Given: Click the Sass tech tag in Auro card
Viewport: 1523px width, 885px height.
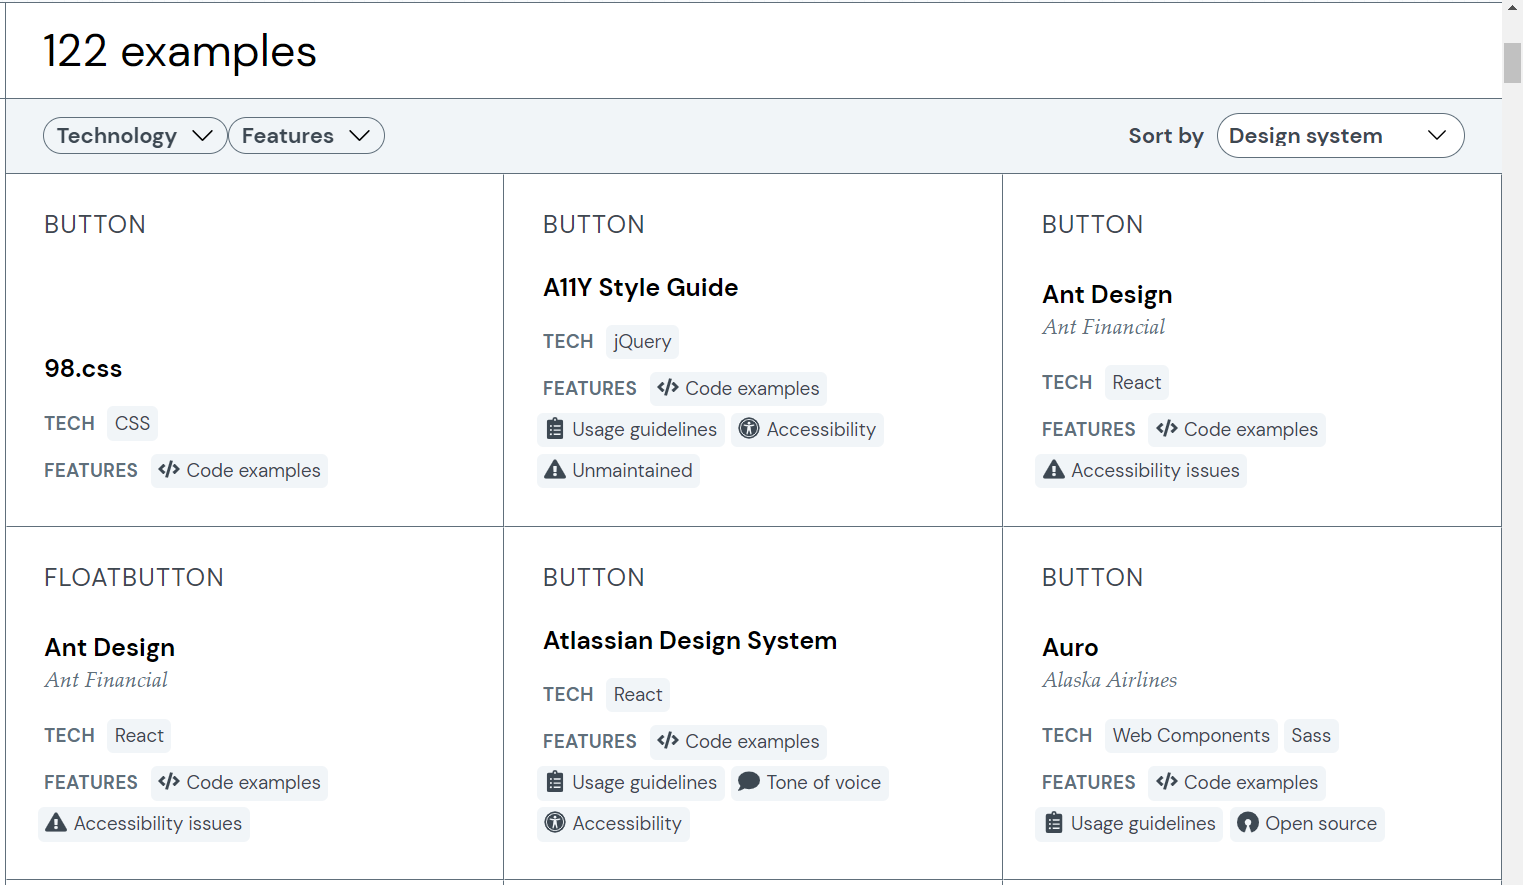Looking at the screenshot, I should [1311, 736].
